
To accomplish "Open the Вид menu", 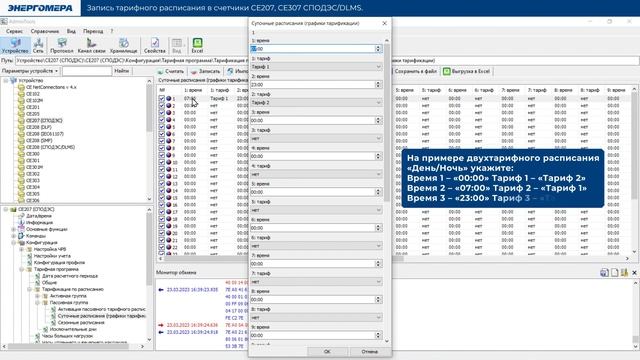I will (x=71, y=31).
